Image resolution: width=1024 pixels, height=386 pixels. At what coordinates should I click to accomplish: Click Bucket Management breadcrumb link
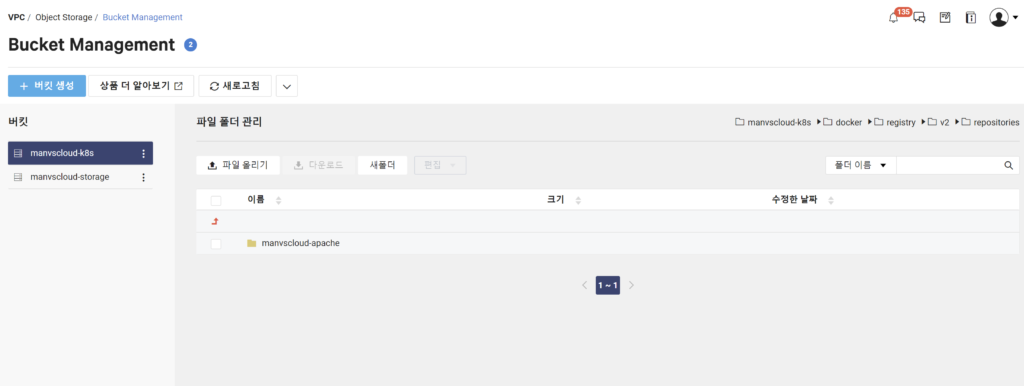(x=142, y=18)
